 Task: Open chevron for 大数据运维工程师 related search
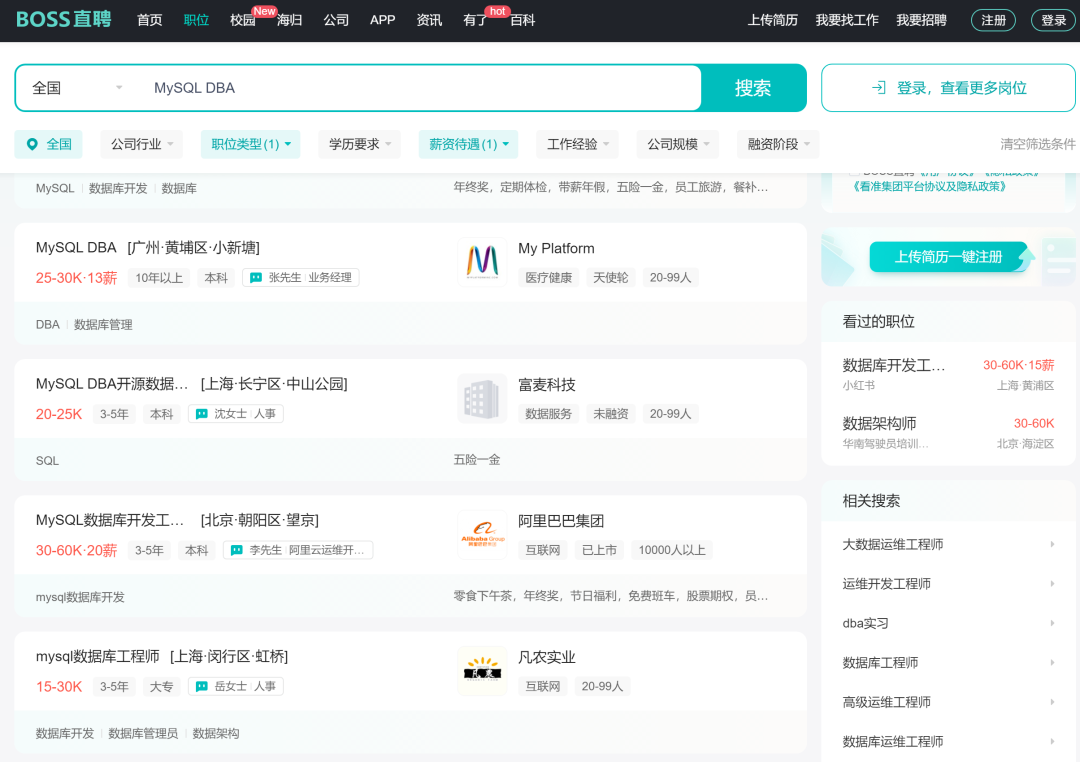click(x=1052, y=544)
